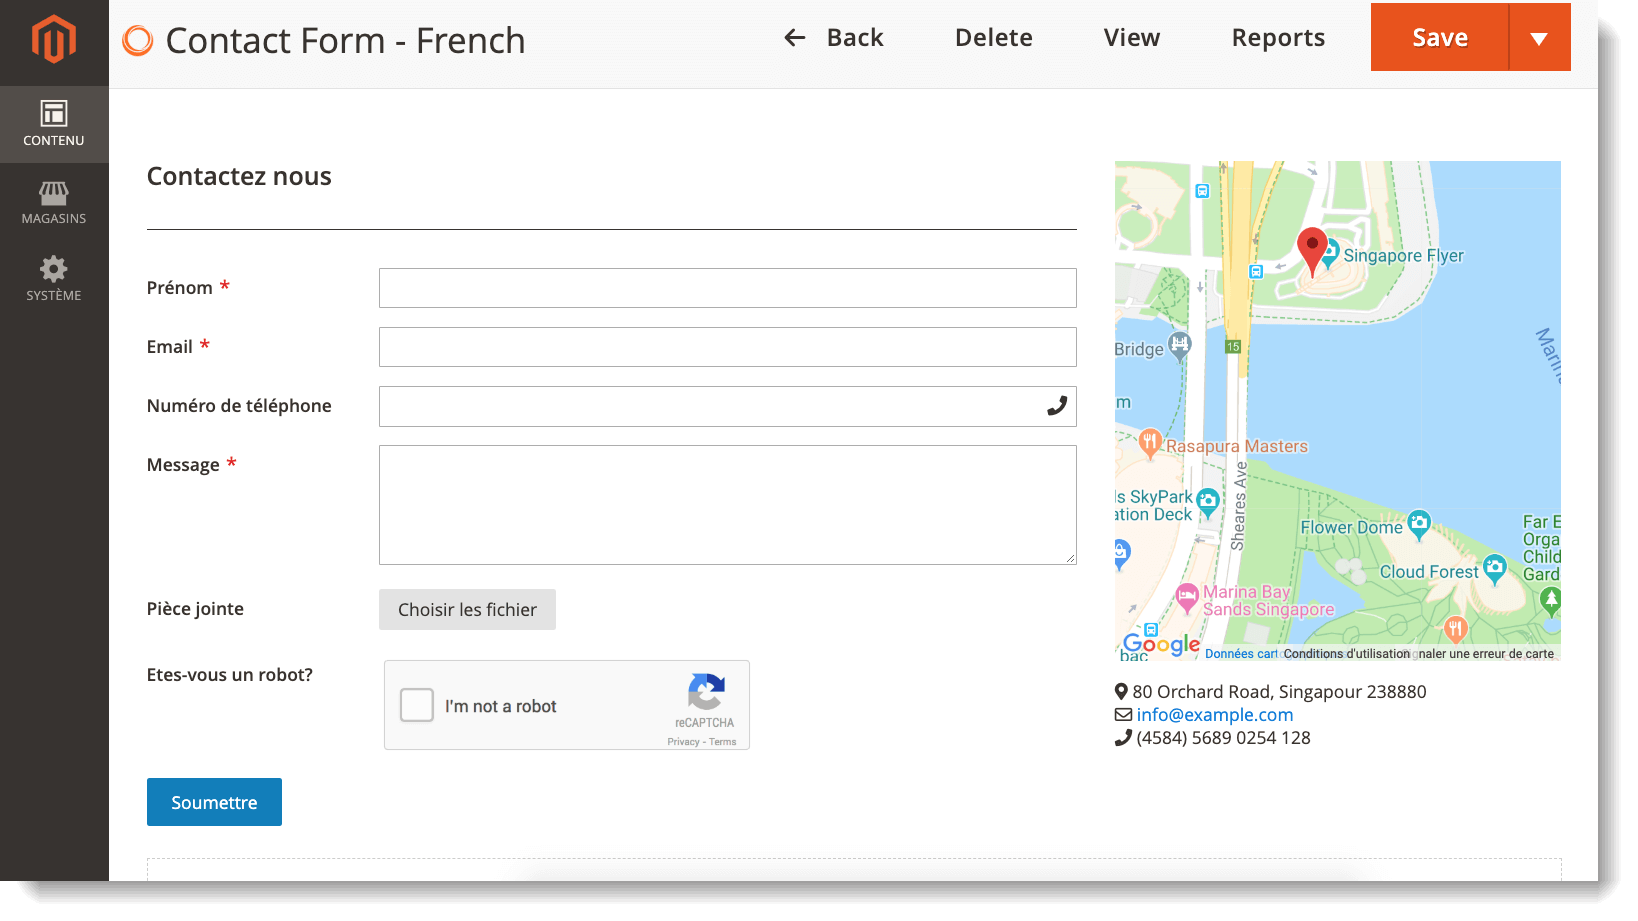Click Choisir les fichier to attach a file

pyautogui.click(x=467, y=609)
